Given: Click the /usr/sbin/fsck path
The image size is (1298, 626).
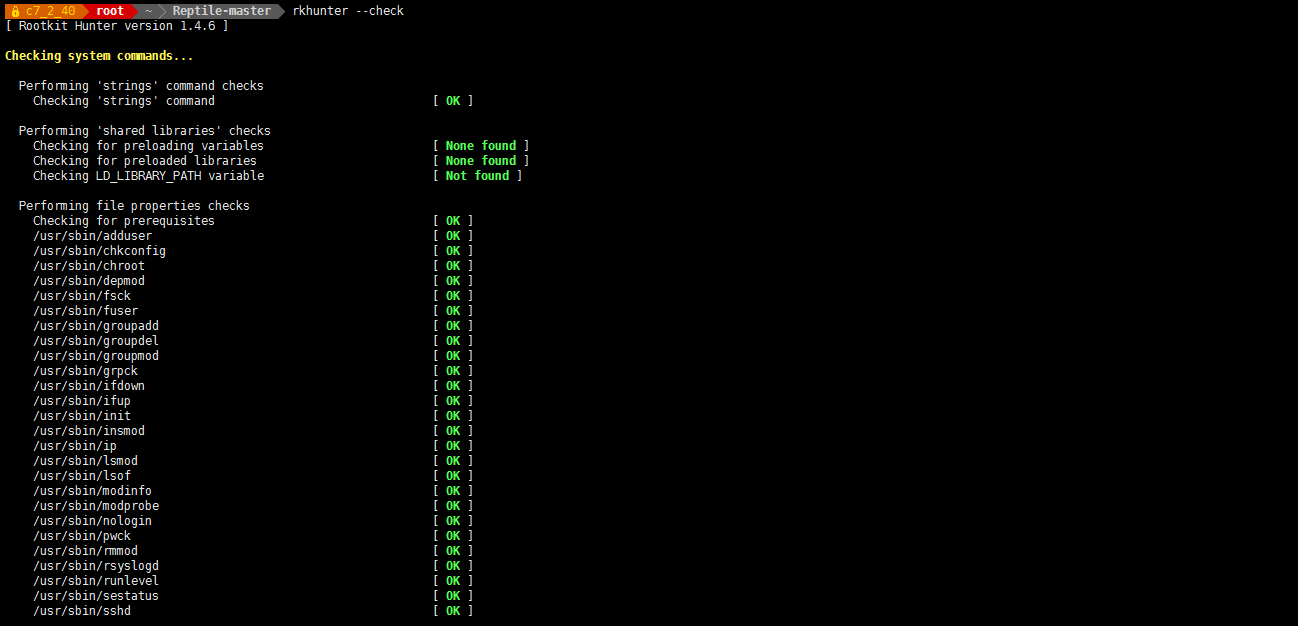Looking at the screenshot, I should (x=82, y=296).
